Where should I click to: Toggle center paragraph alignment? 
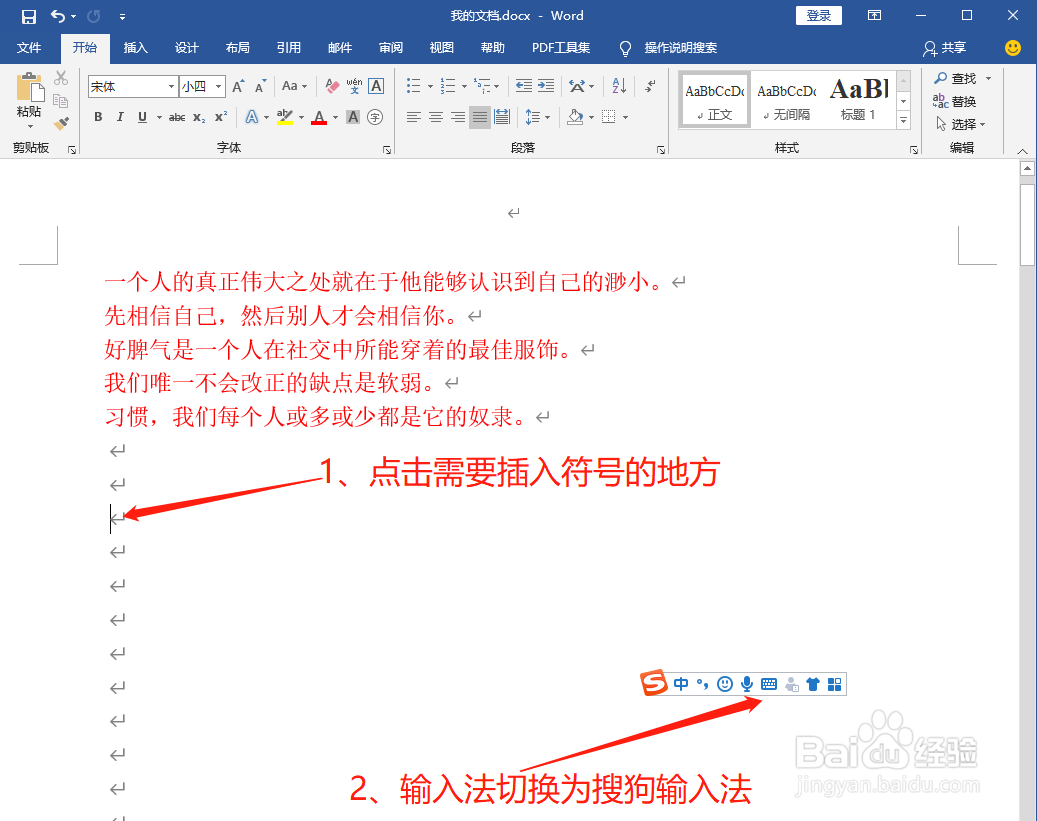(435, 117)
